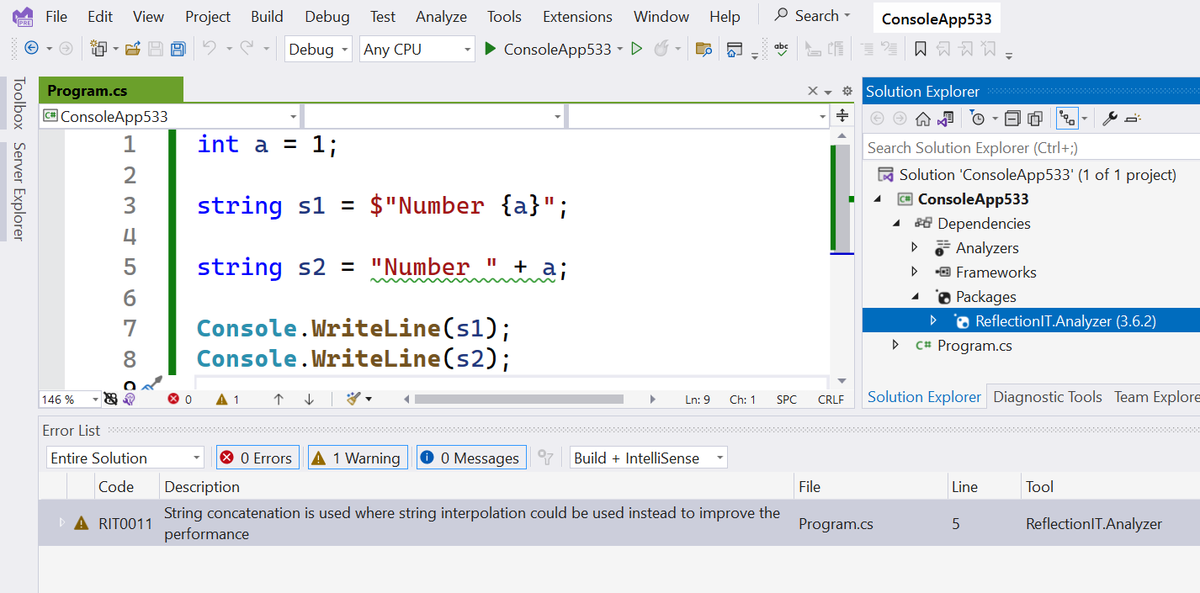Click Collapse All icon in Solution Explorer
The height and width of the screenshot is (593, 1200).
[1012, 119]
